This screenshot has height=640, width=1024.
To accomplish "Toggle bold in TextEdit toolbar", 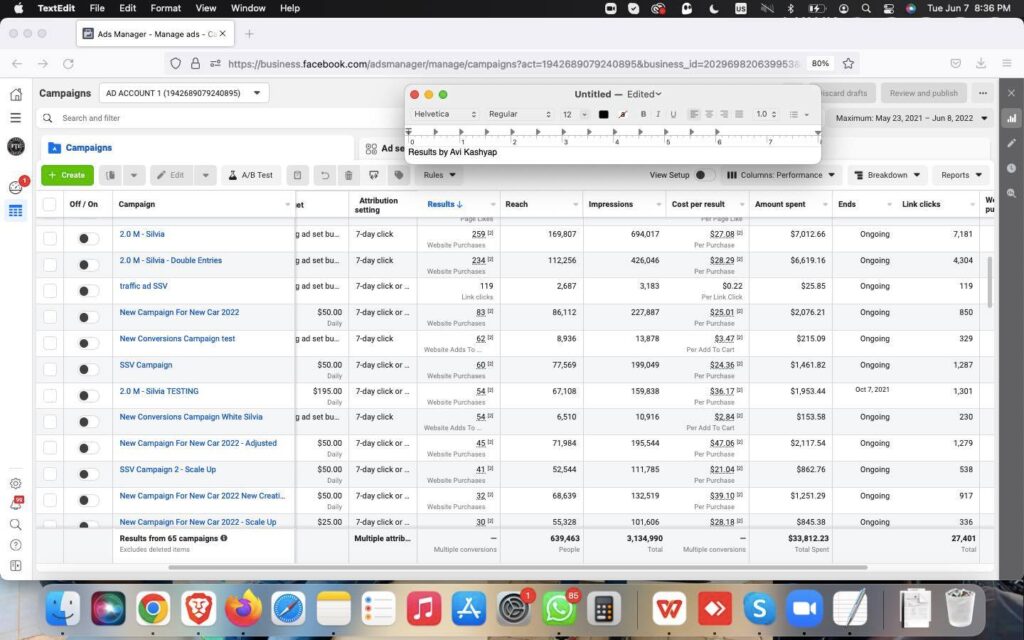I will (643, 114).
